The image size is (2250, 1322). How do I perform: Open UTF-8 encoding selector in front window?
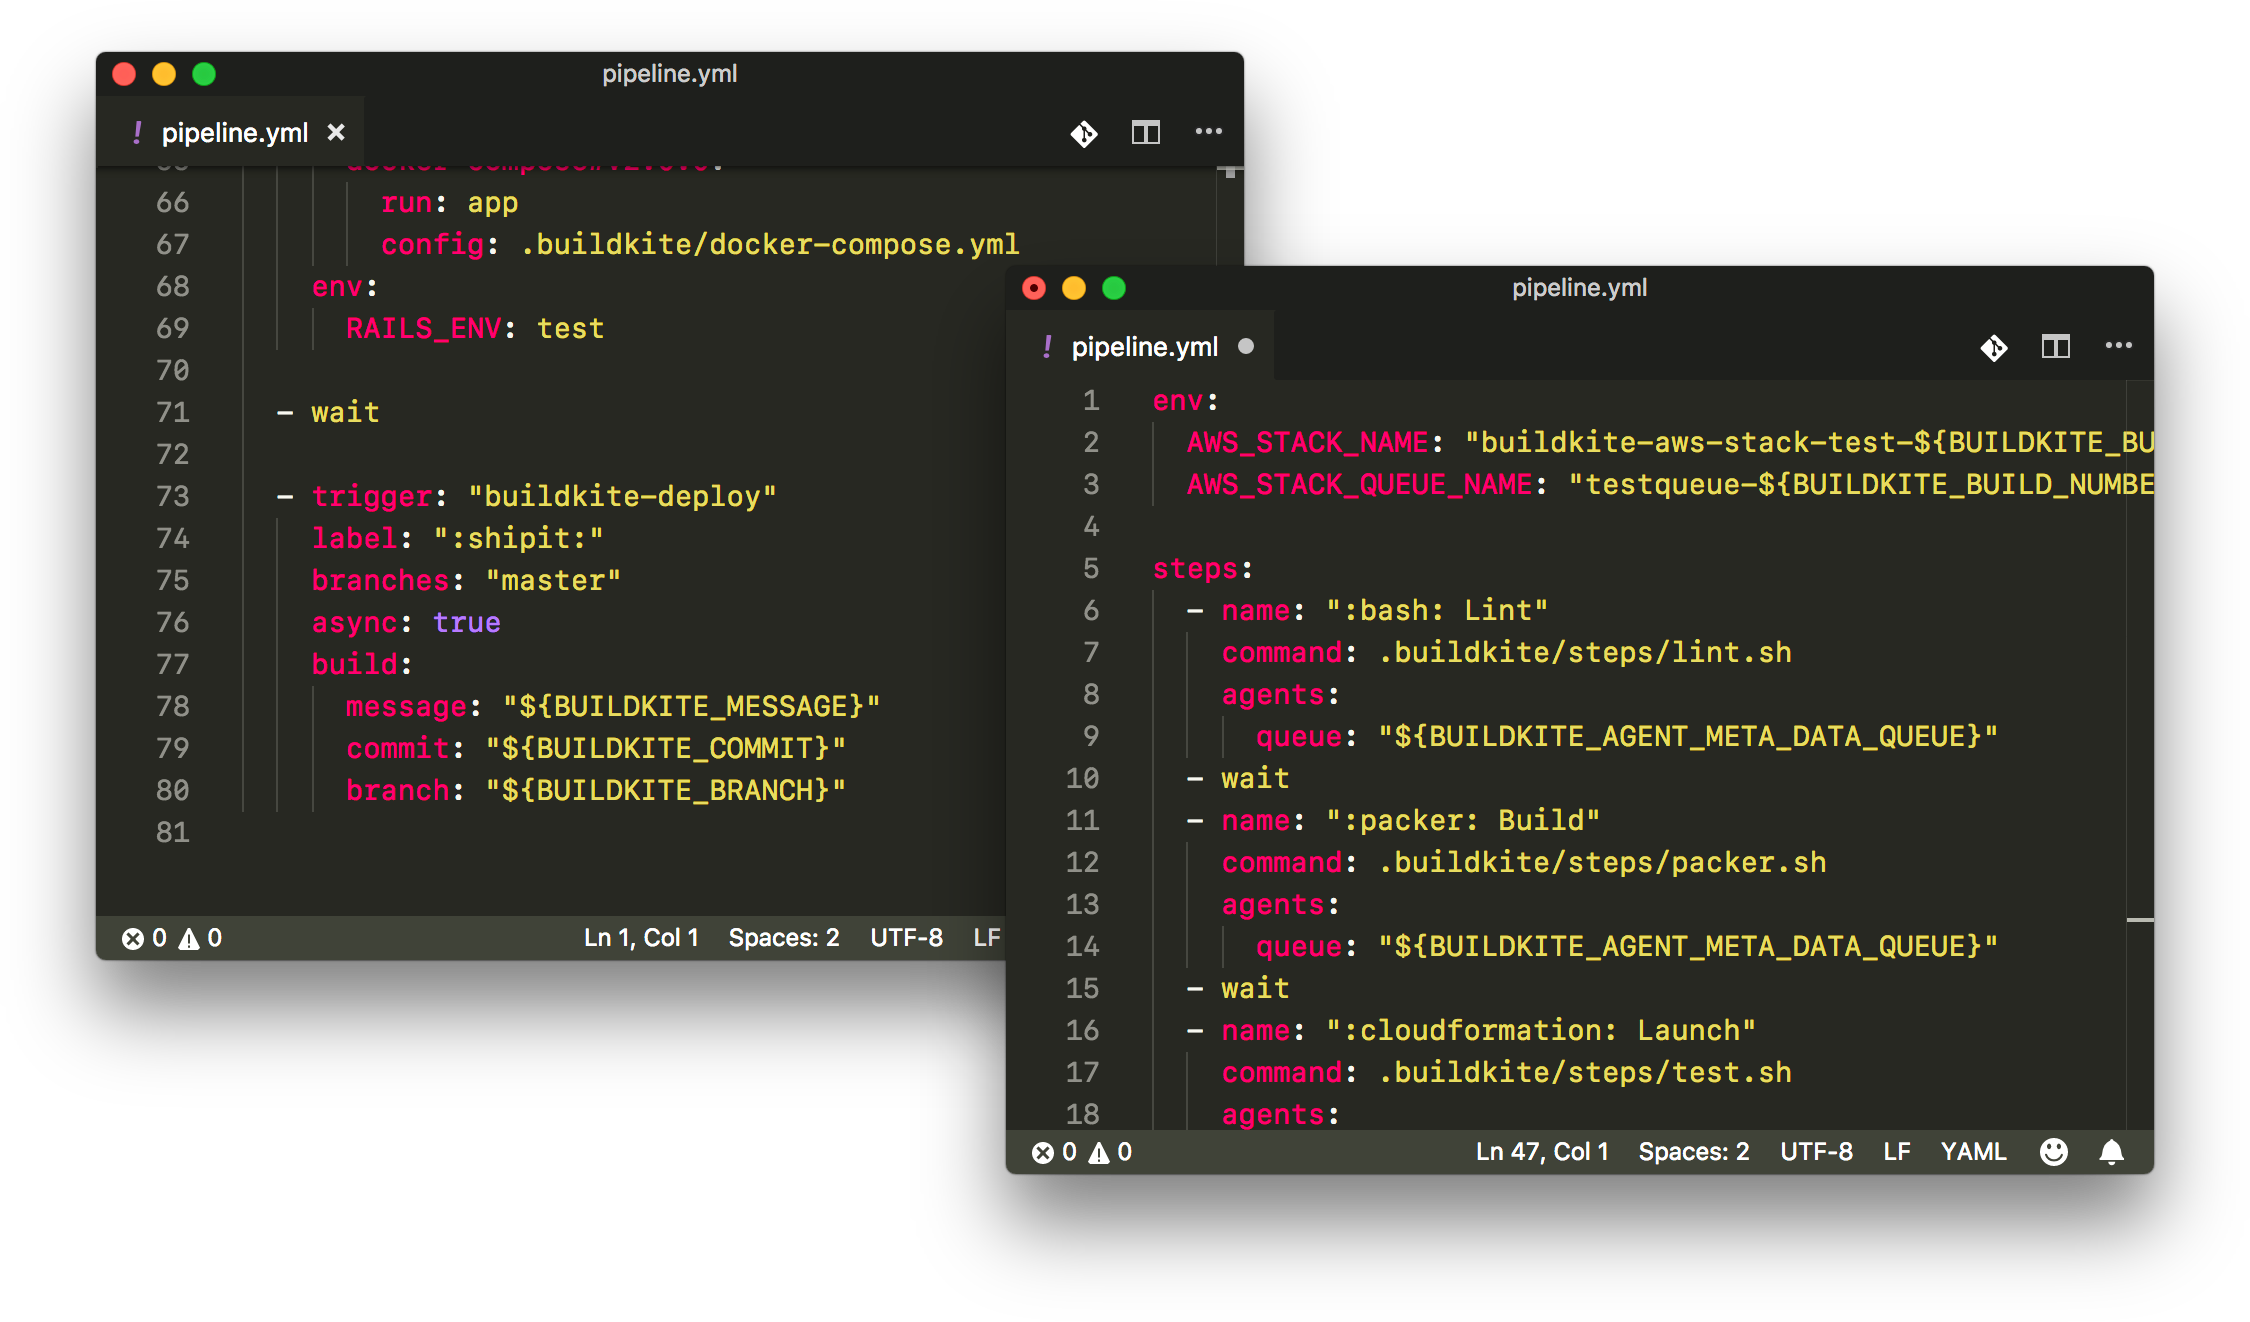click(x=1816, y=1152)
